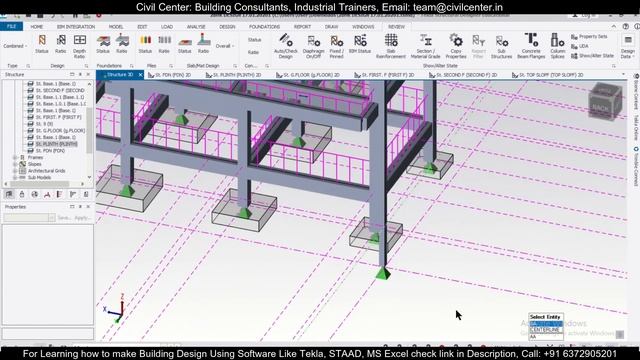
Task: Switch to DRAW ribbon tab
Action: [x=331, y=27]
